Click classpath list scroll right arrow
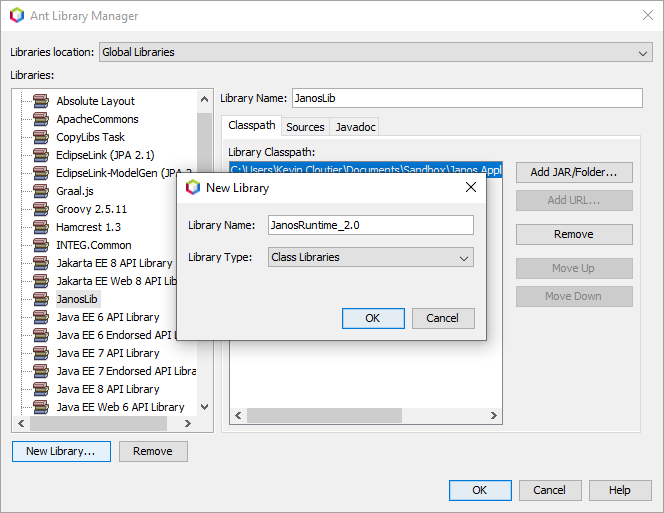The image size is (664, 513). [494, 416]
